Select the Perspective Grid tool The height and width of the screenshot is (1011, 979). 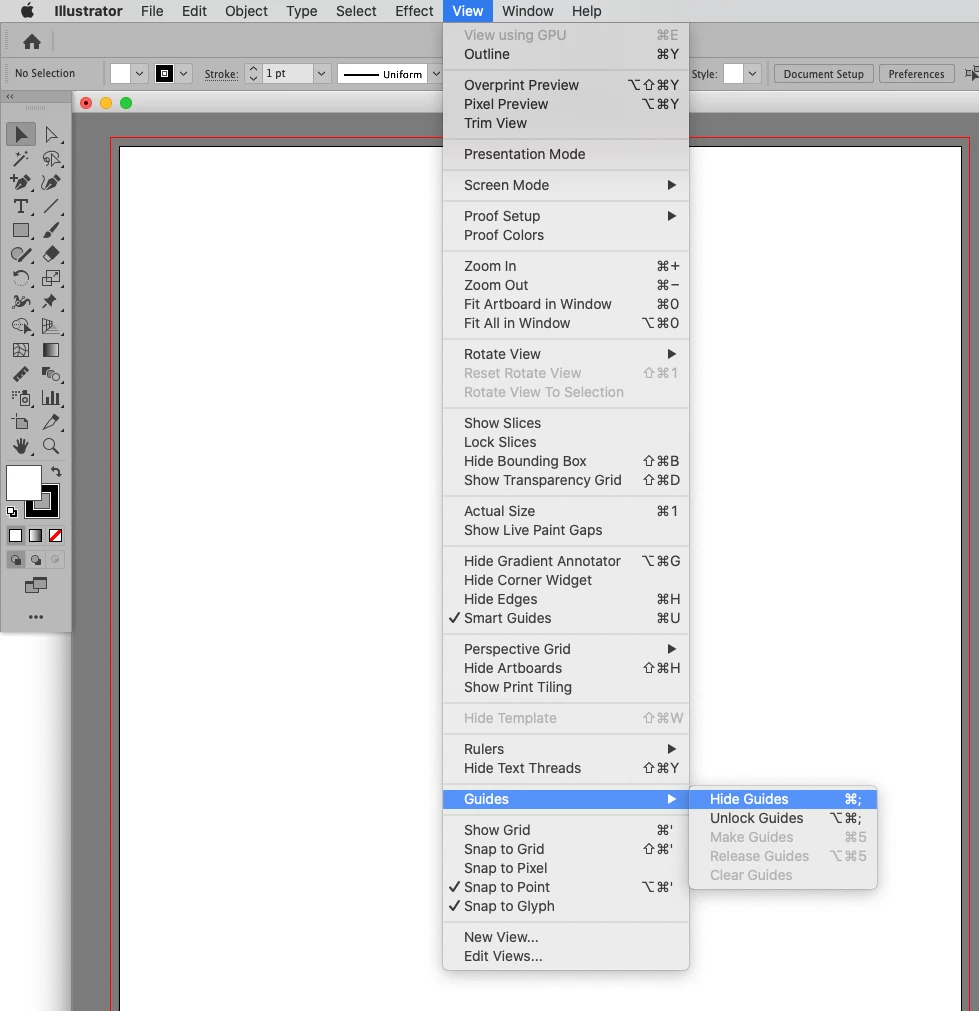click(51, 326)
